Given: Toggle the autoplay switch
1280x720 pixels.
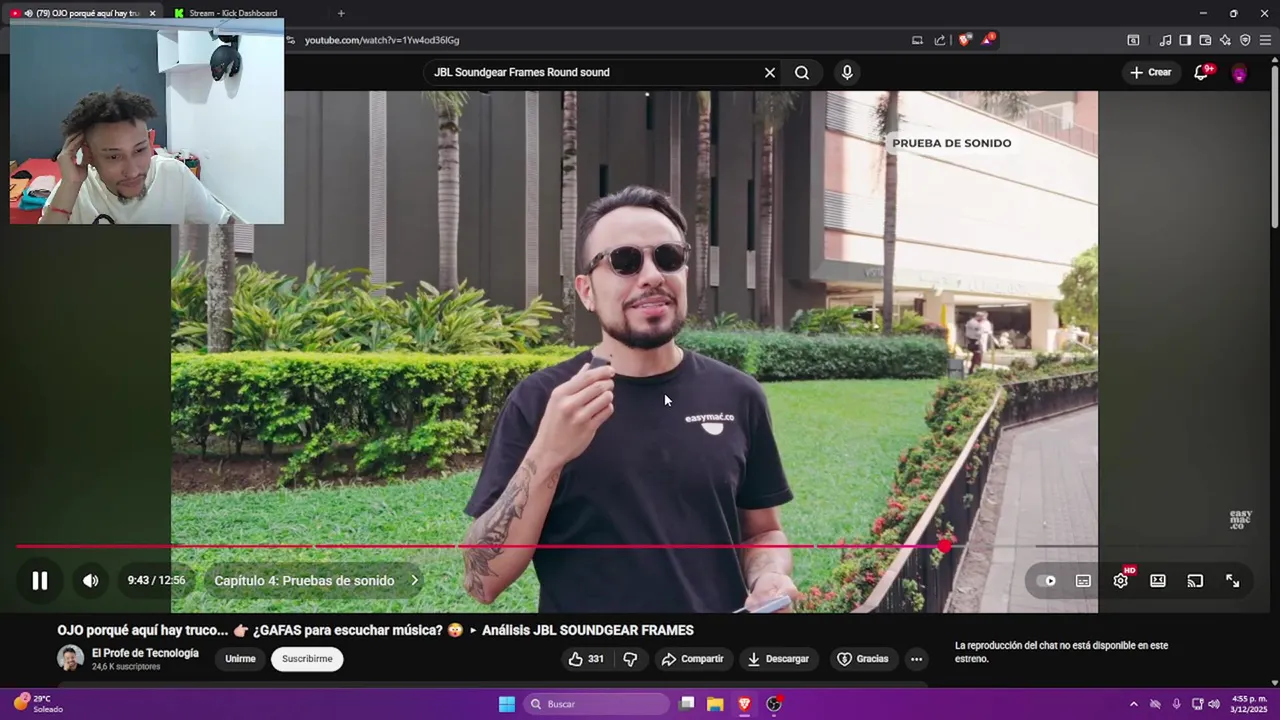Looking at the screenshot, I should click(1046, 581).
